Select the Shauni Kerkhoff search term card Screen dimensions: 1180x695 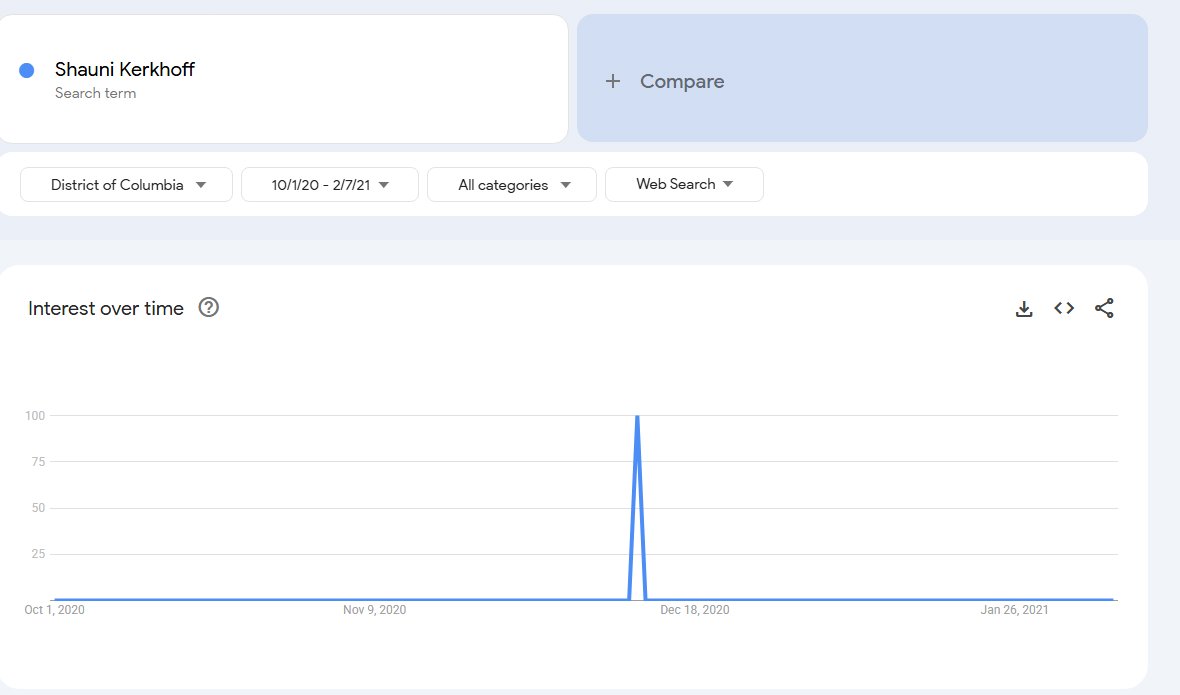[x=283, y=78]
